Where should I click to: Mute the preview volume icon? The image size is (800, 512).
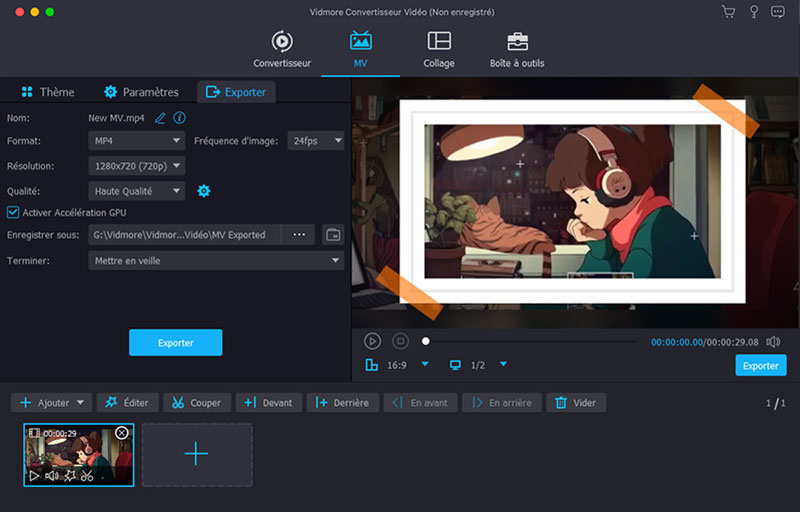(x=773, y=342)
